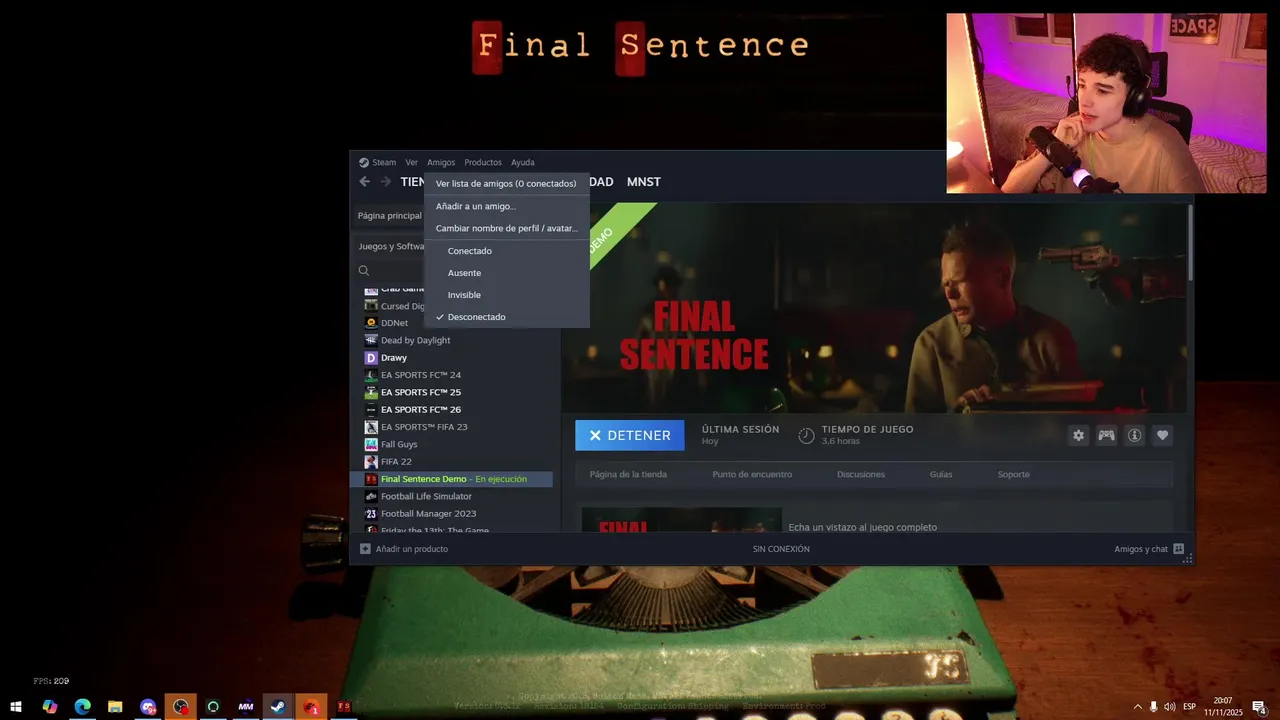Open Amigos y chat
Image resolution: width=1280 pixels, height=720 pixels.
click(1149, 549)
